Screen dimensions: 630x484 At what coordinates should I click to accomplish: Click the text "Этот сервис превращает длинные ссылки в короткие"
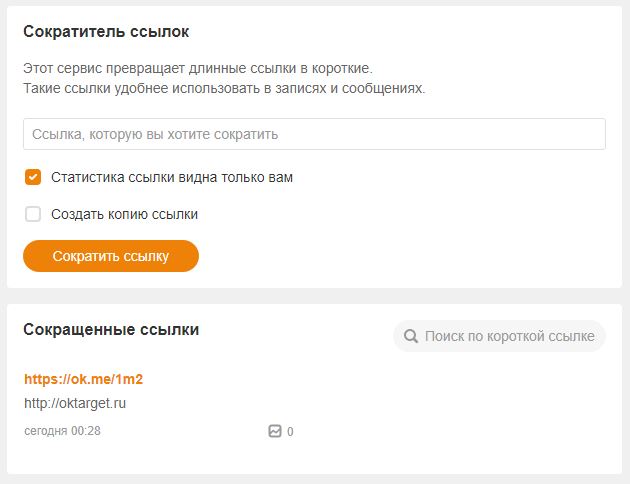(196, 68)
